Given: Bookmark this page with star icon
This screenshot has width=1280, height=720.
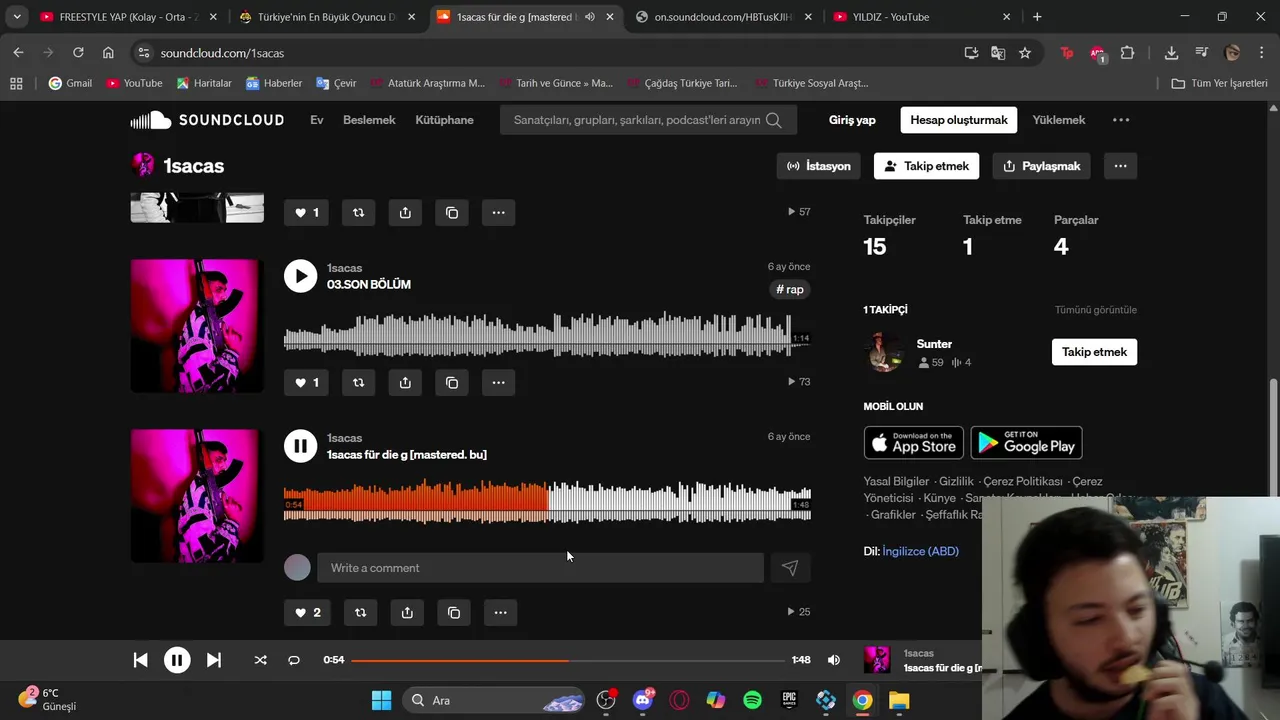Looking at the screenshot, I should pos(1025,53).
